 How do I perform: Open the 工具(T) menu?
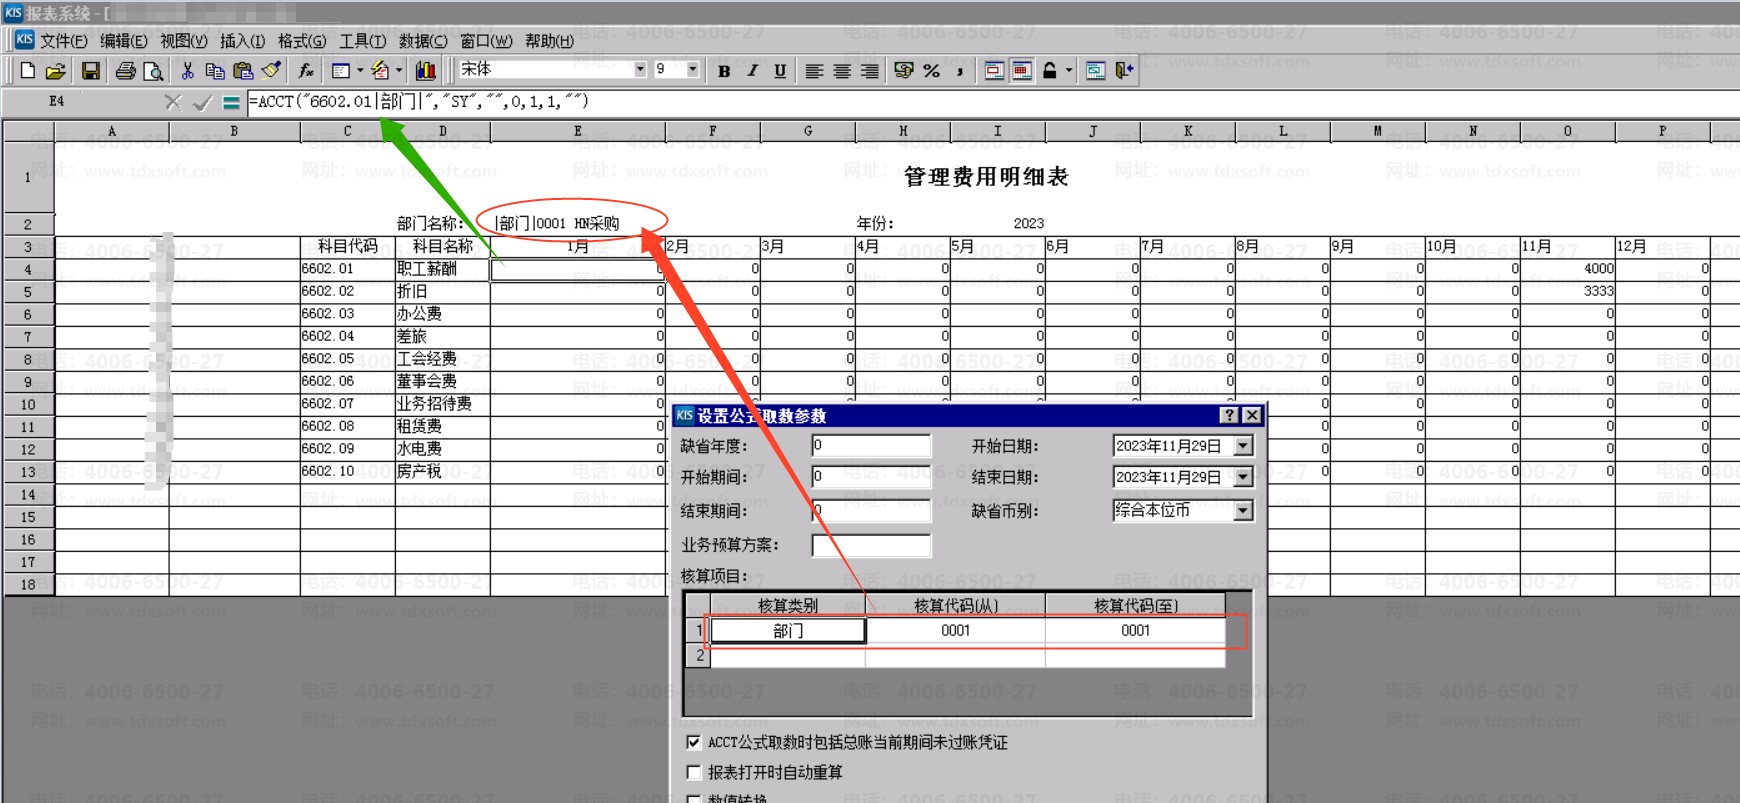pos(362,41)
